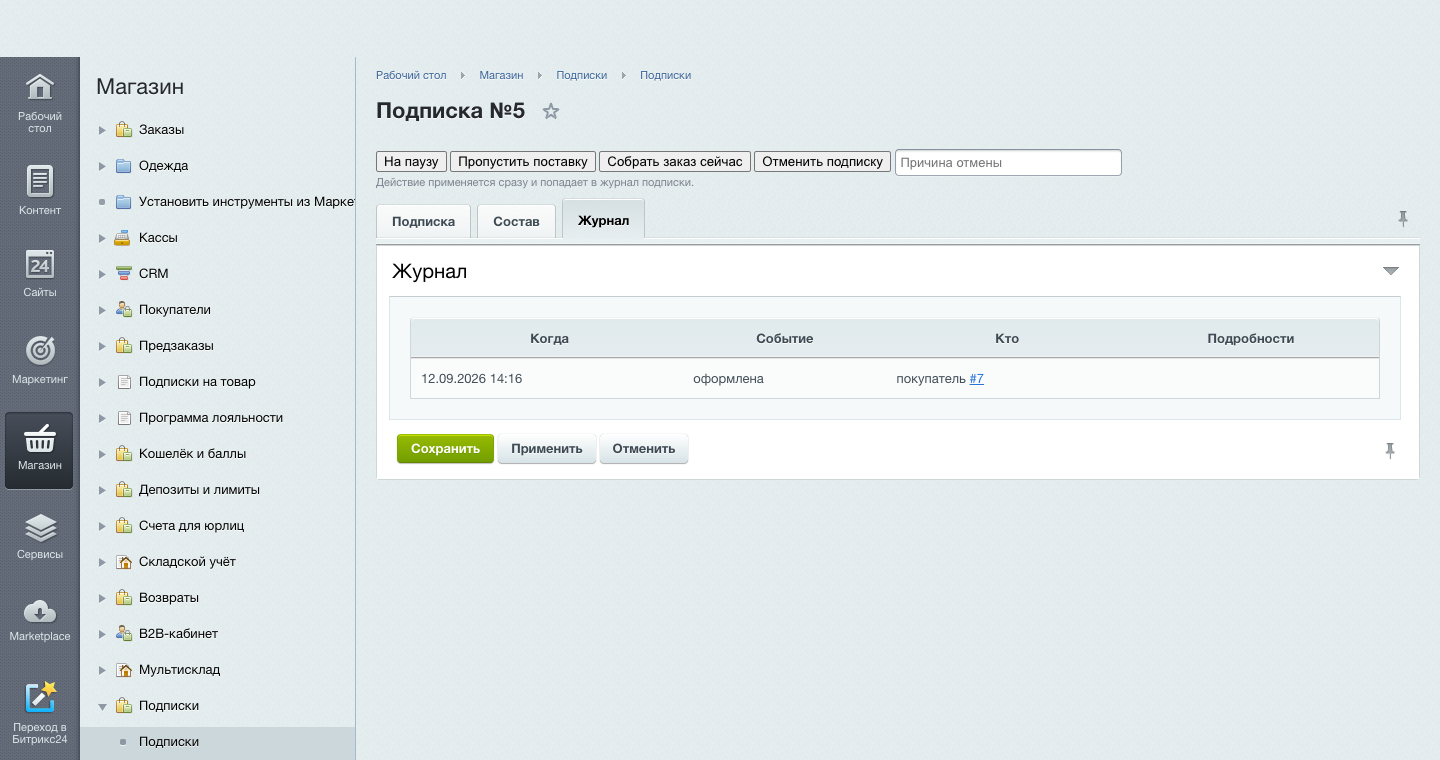Image resolution: width=1440 pixels, height=760 pixels.
Task: Switch to the Состав tab
Action: [x=516, y=221]
